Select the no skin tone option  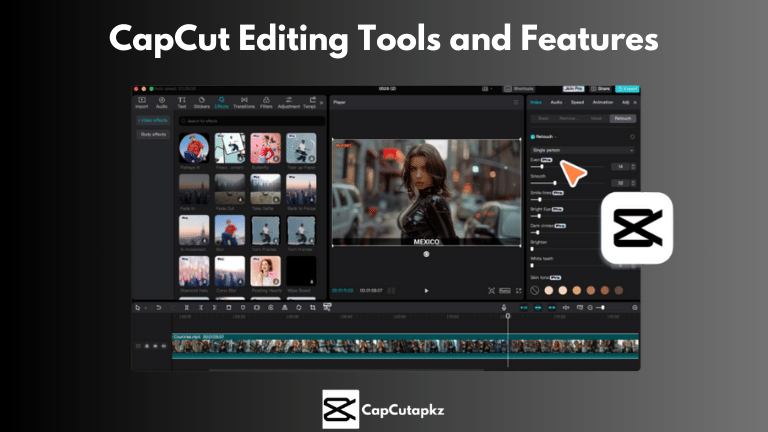[x=535, y=290]
